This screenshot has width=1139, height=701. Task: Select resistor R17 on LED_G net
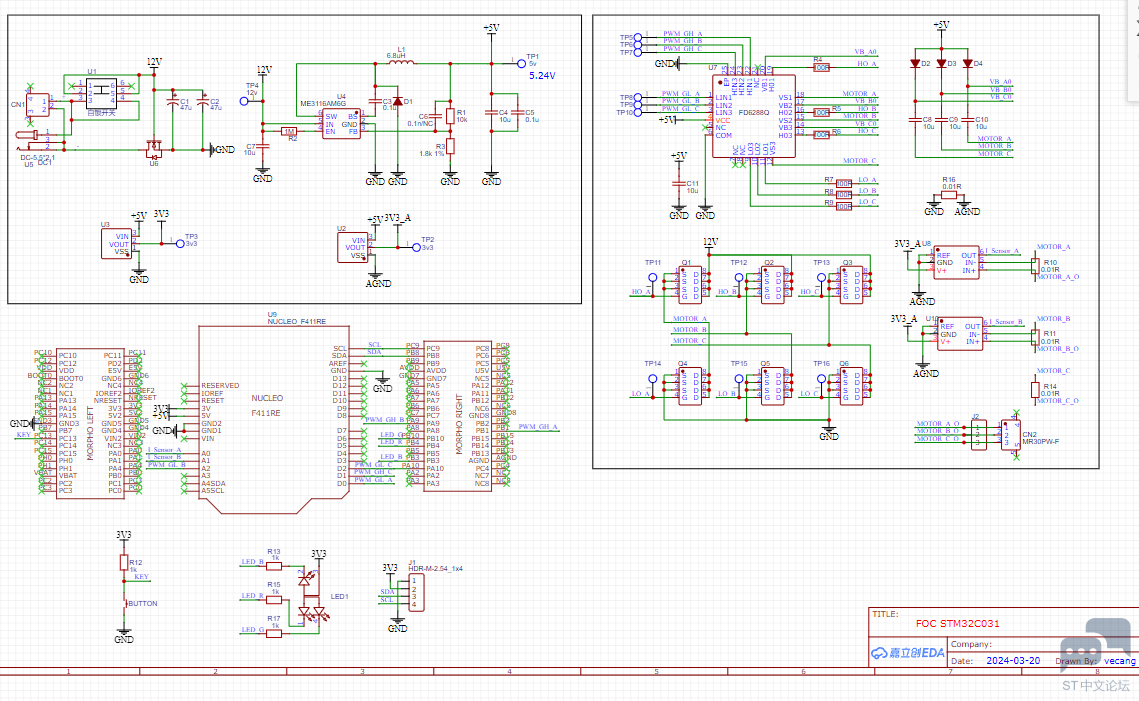274,633
